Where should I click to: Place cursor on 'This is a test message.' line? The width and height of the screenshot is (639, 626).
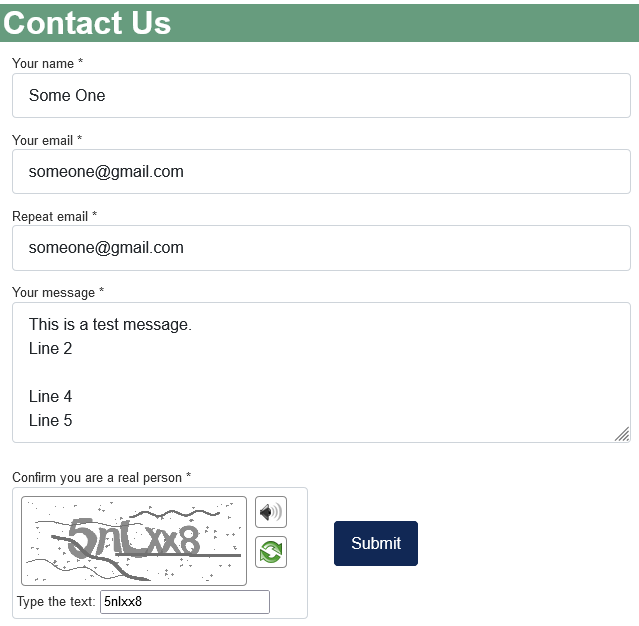(110, 324)
